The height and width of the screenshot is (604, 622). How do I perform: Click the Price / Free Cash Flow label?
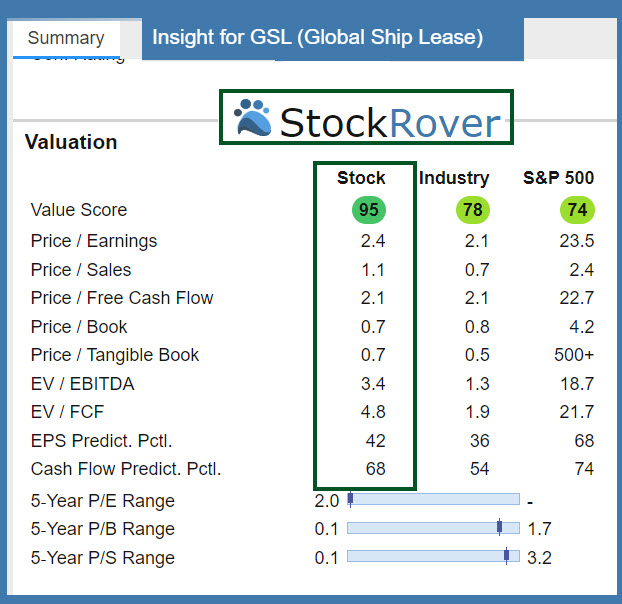122,298
